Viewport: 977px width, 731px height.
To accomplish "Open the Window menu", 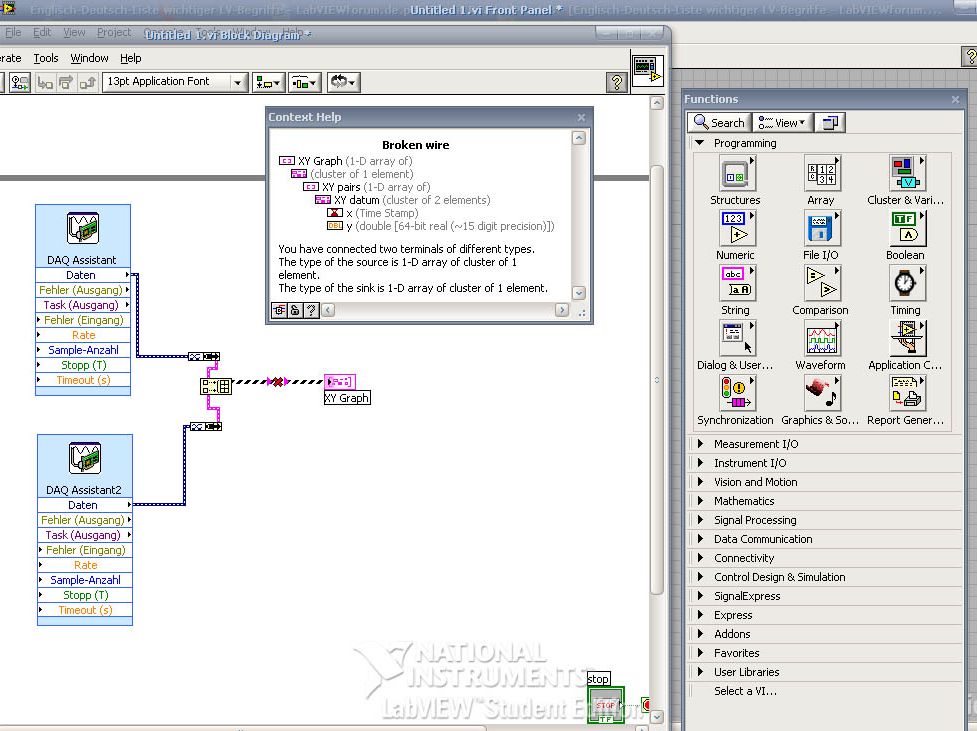I will (89, 58).
